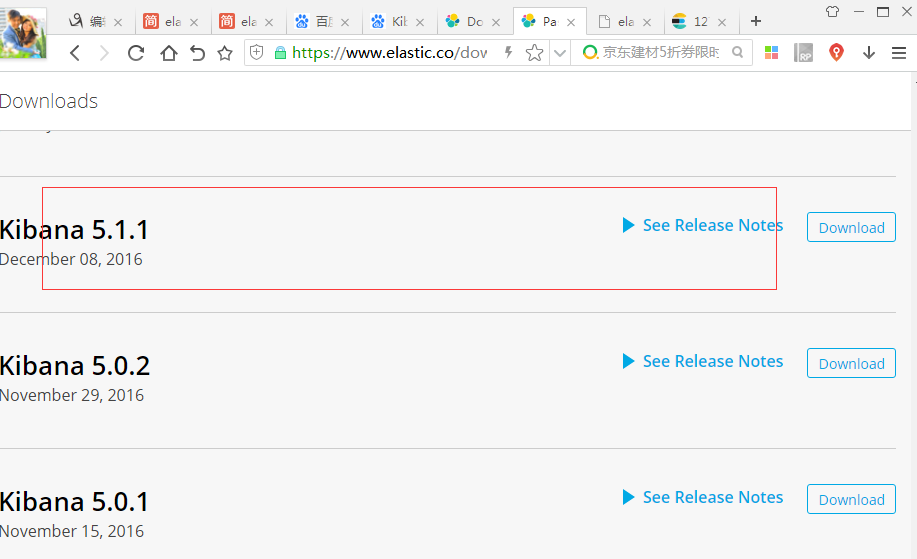Viewport: 917px width, 559px height.
Task: Click the date December 08, 2016
Action: click(x=71, y=259)
